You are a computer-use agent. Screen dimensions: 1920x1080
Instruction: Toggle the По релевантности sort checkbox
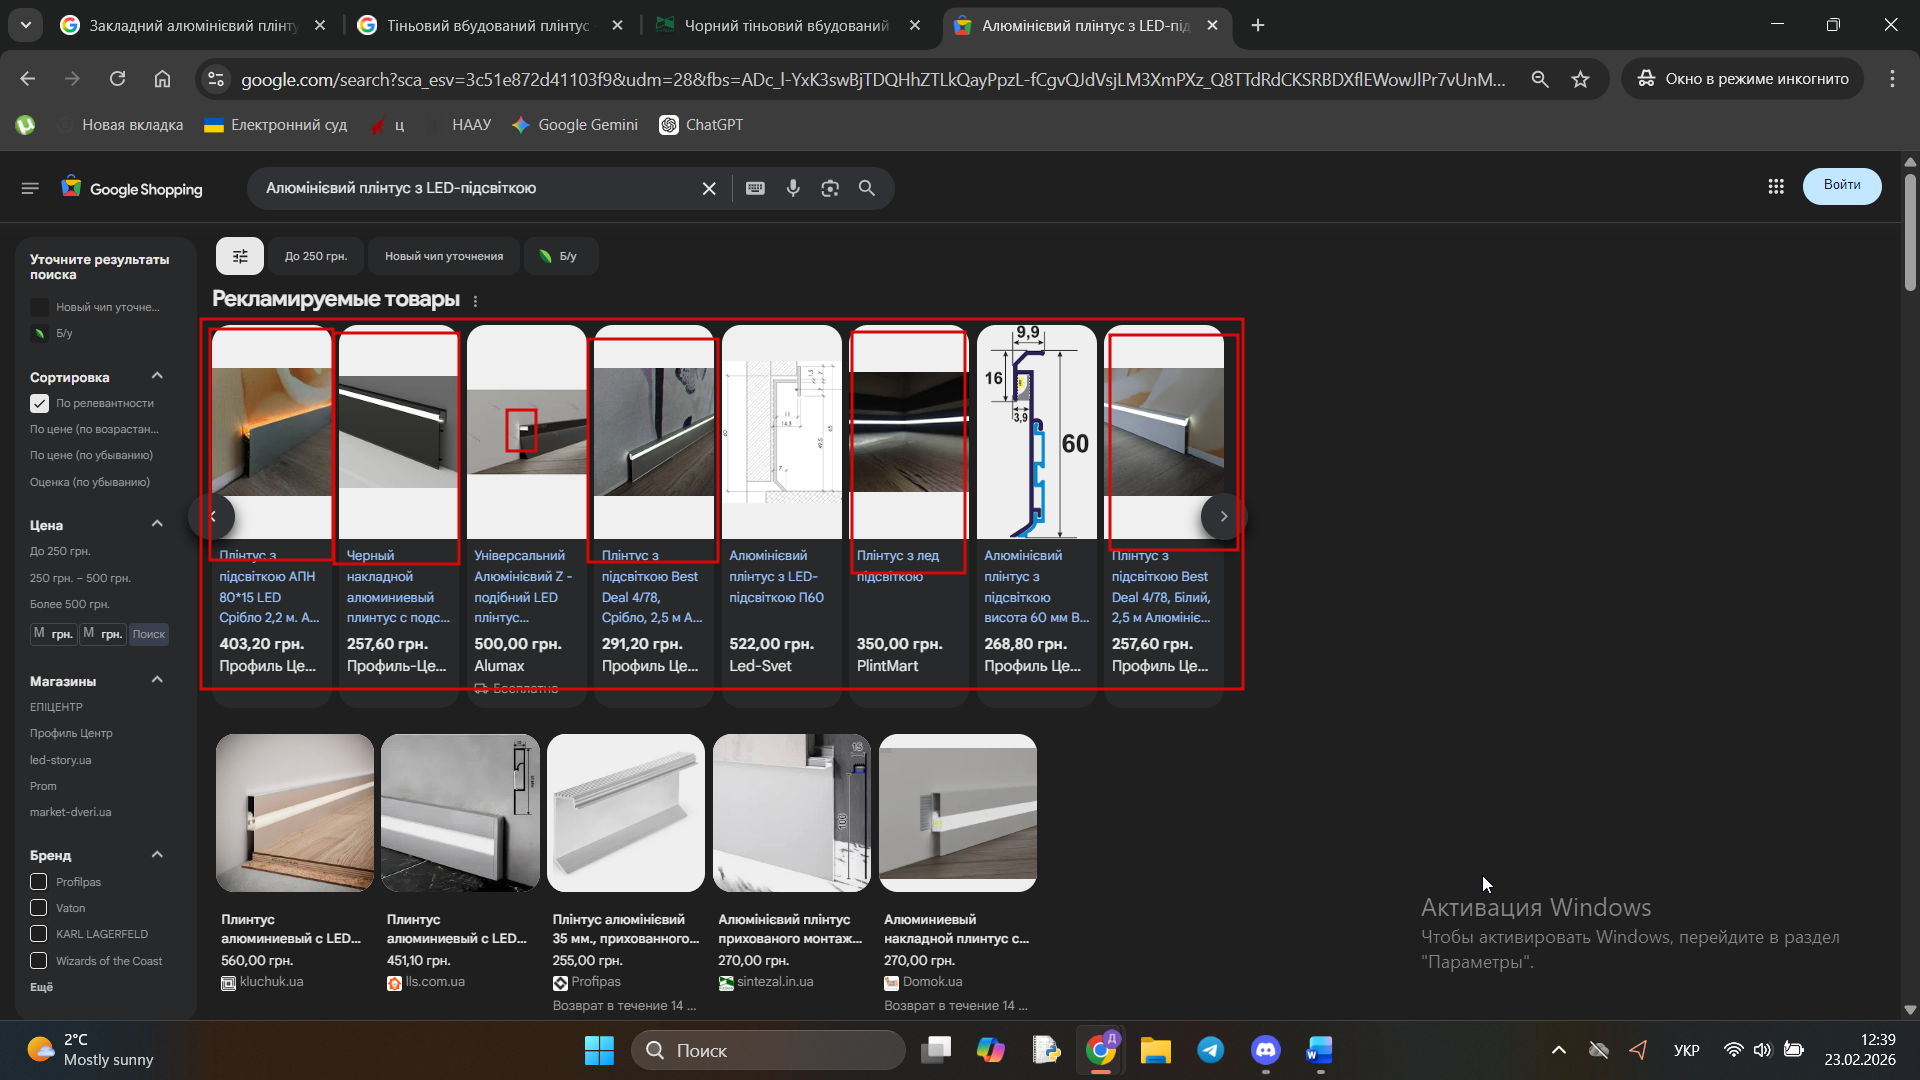[39, 403]
